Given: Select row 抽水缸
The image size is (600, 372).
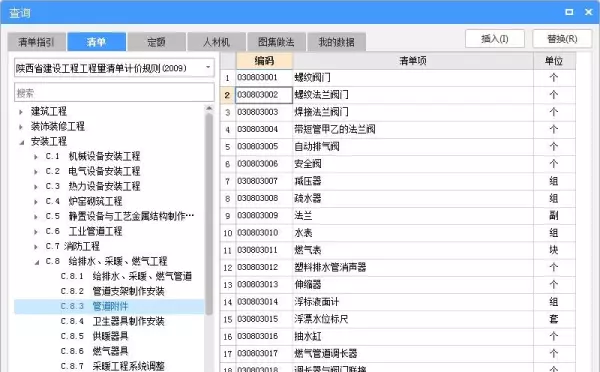Looking at the screenshot, I should [x=398, y=336].
